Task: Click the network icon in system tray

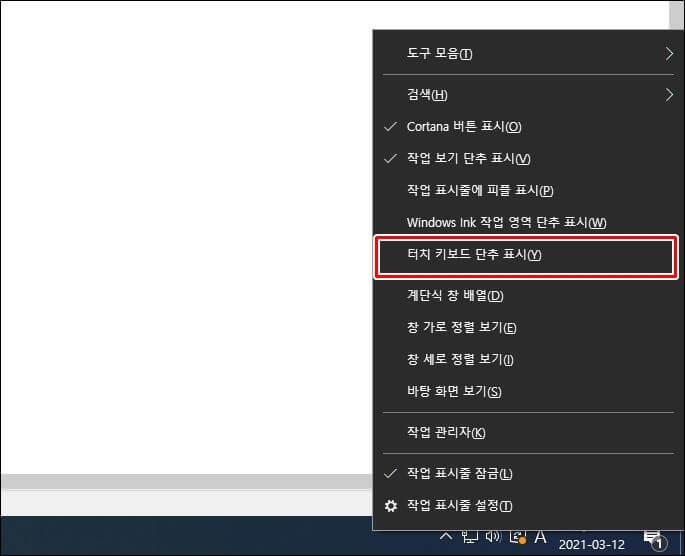Action: click(470, 537)
